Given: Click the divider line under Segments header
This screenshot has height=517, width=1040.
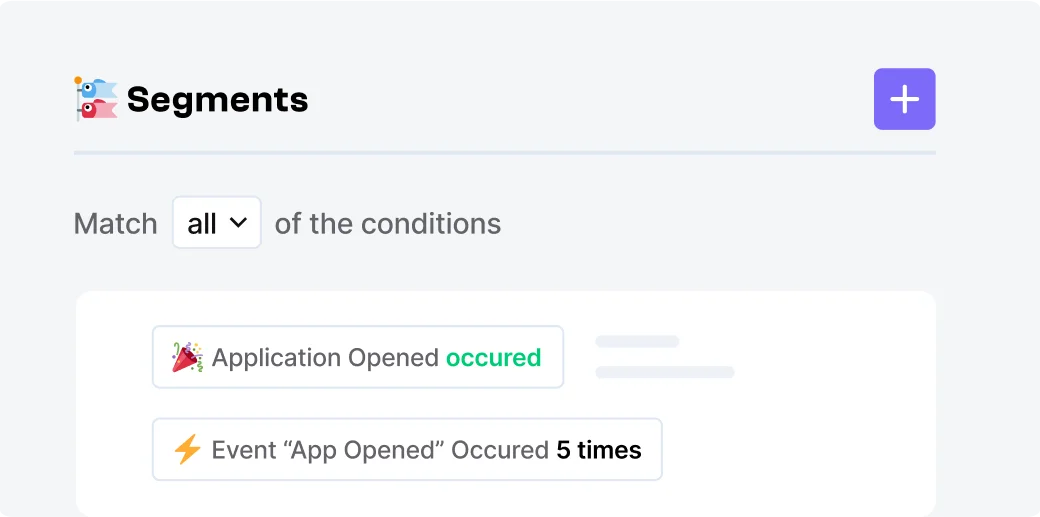Looking at the screenshot, I should [504, 153].
